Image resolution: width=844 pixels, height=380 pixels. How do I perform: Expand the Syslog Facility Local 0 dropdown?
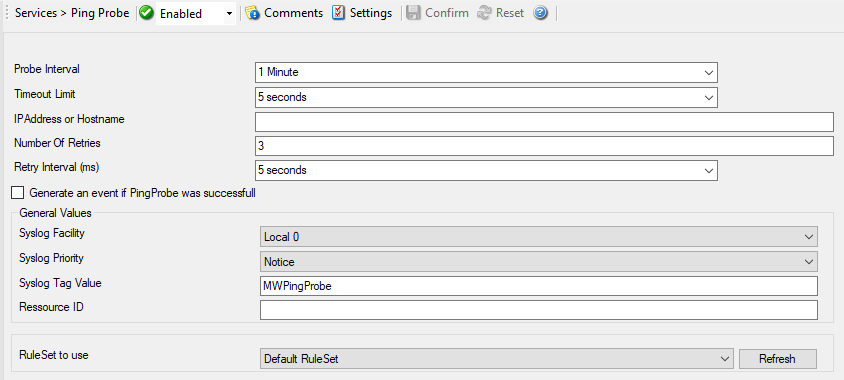[539, 237]
